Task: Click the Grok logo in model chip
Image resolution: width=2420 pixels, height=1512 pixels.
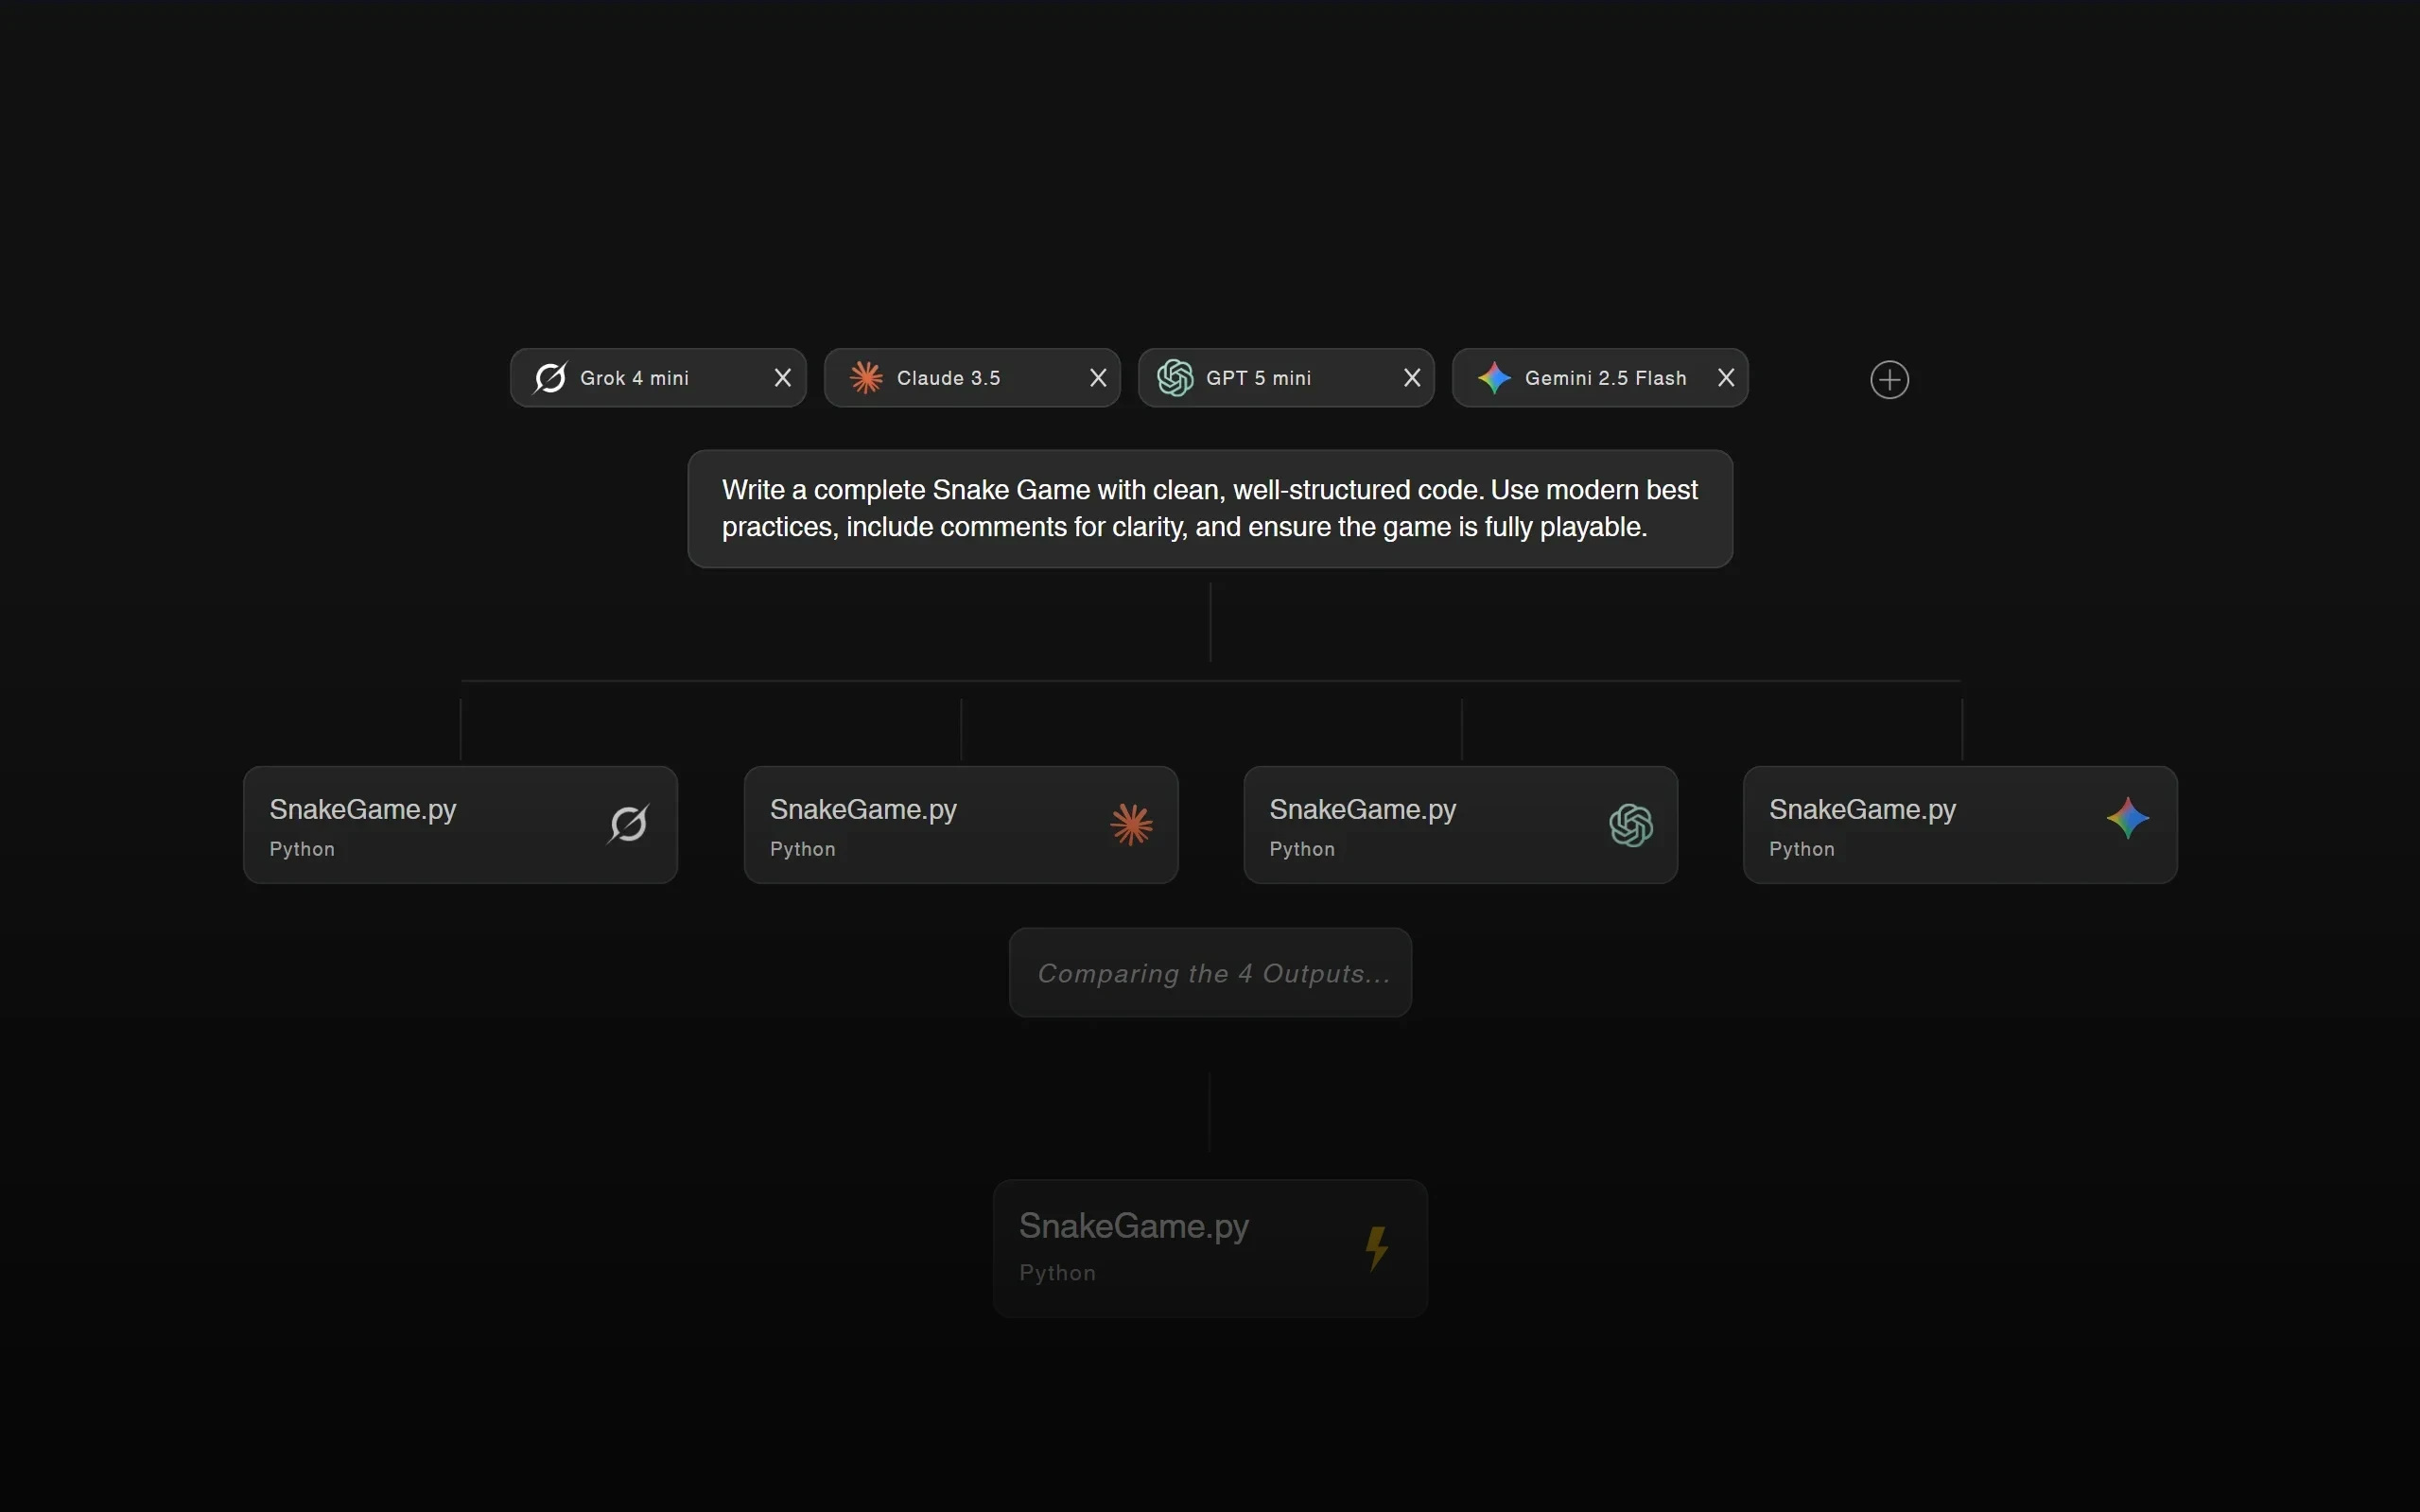Action: click(550, 378)
